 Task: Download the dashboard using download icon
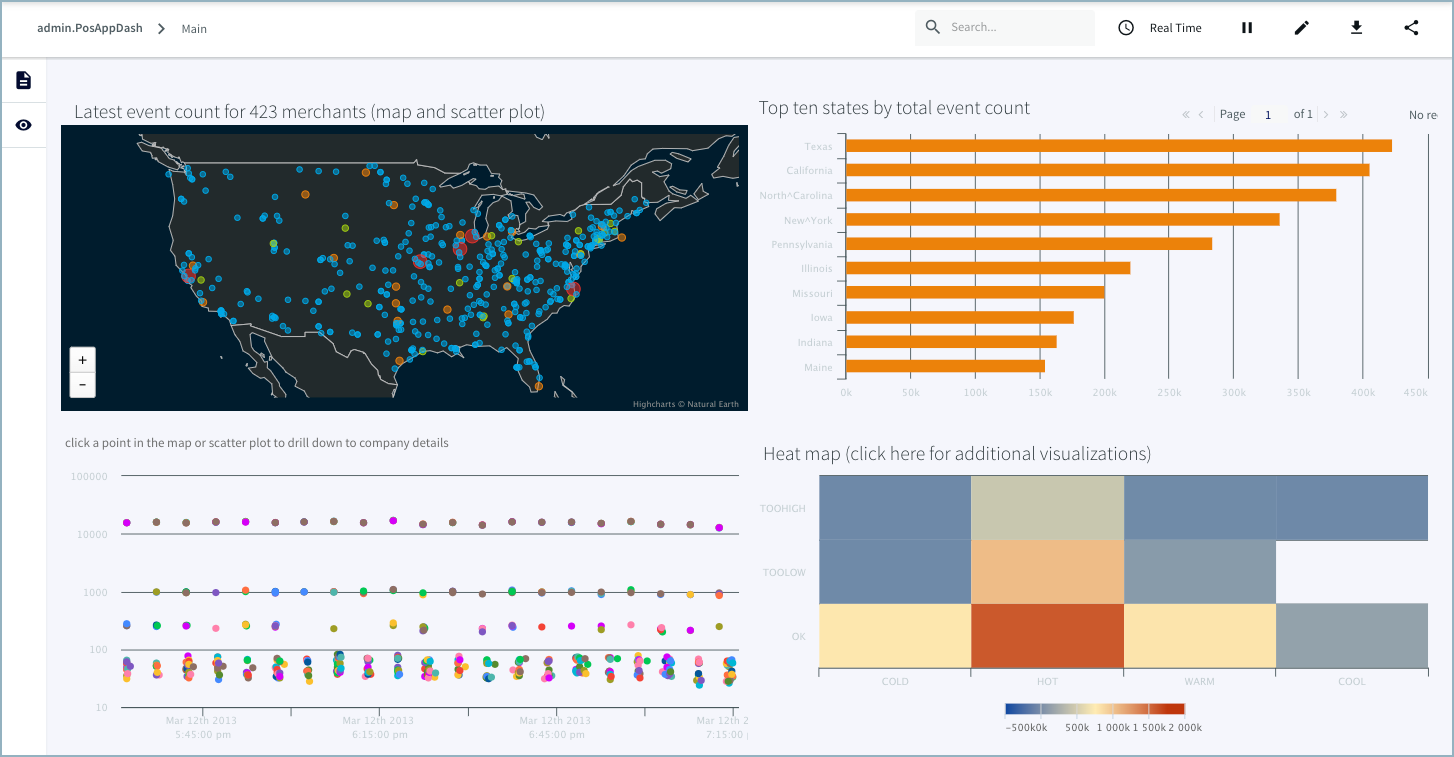coord(1356,28)
